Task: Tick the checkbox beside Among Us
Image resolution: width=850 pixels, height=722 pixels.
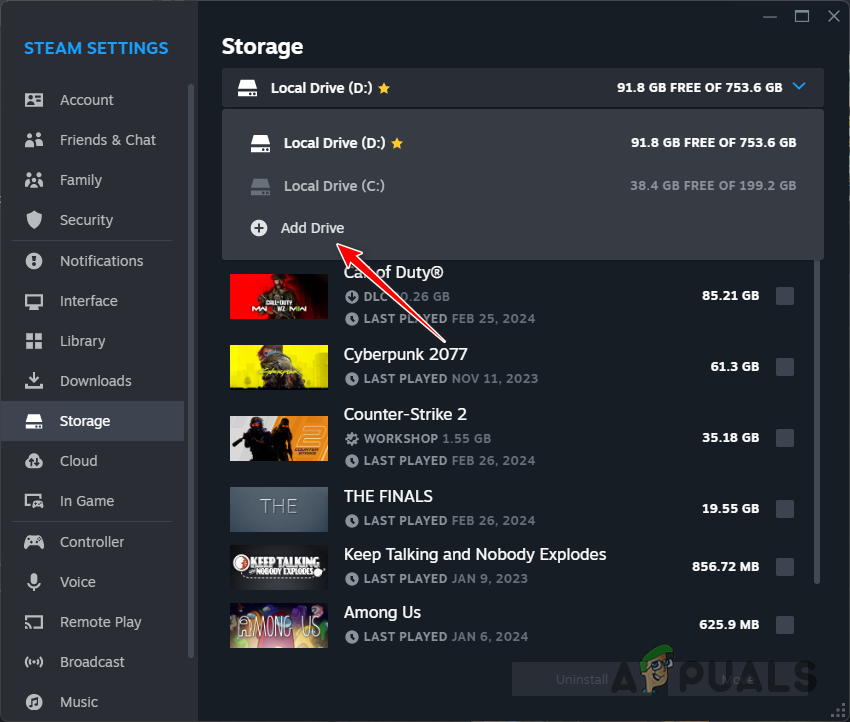Action: [x=785, y=624]
